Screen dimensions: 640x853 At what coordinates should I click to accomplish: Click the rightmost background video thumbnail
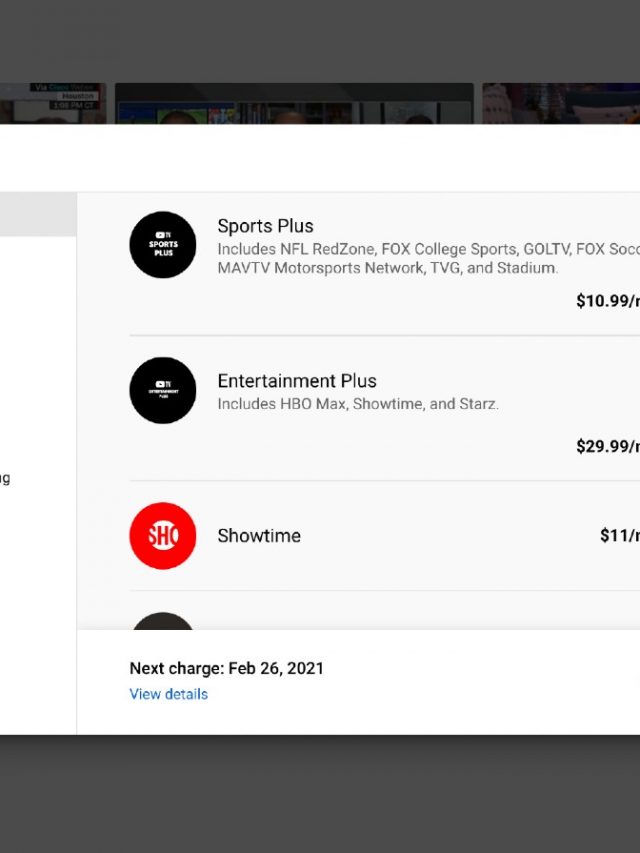pos(561,104)
